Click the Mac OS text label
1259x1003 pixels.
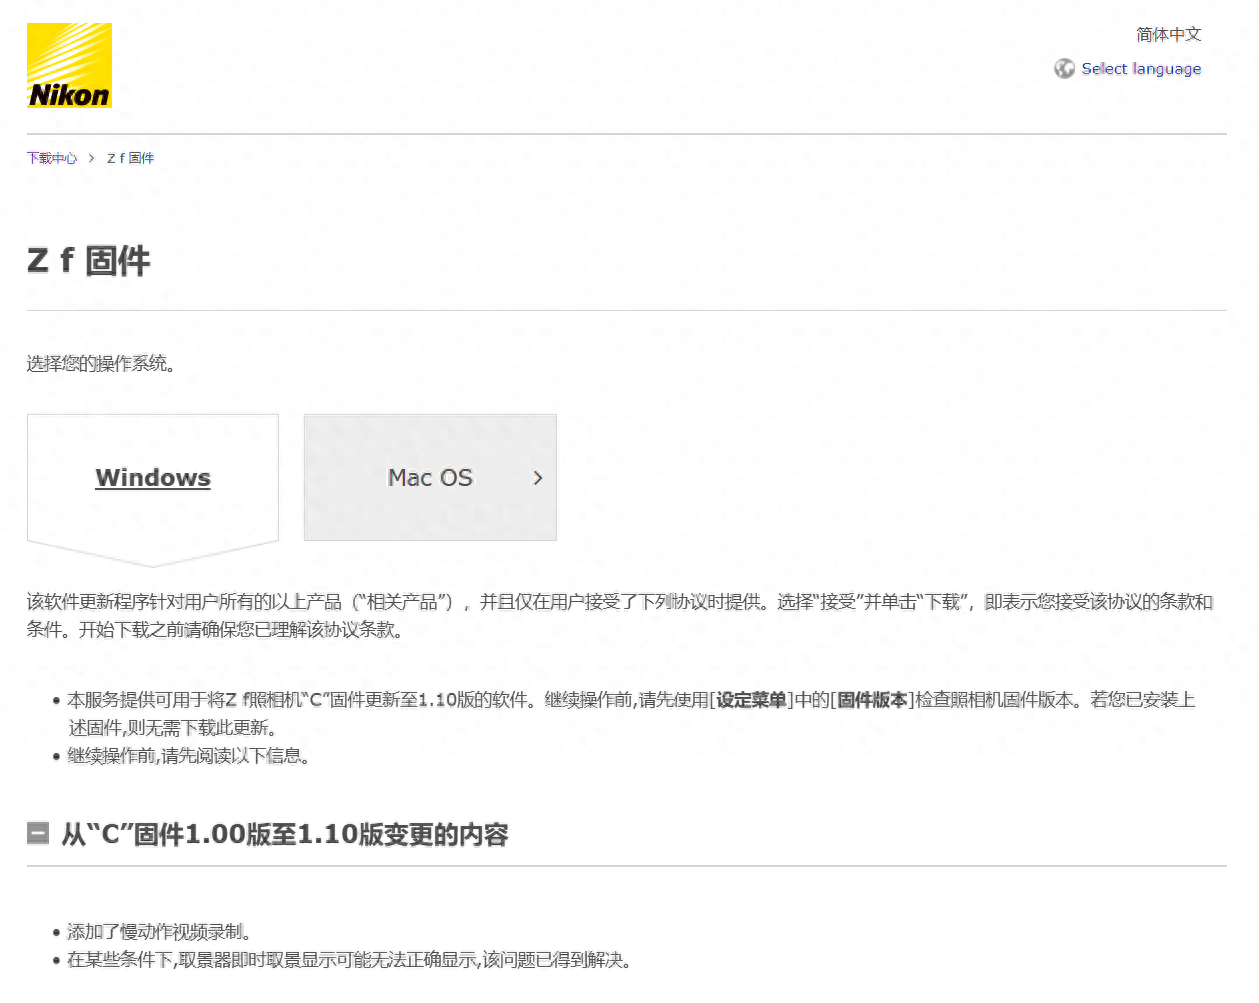tap(429, 477)
